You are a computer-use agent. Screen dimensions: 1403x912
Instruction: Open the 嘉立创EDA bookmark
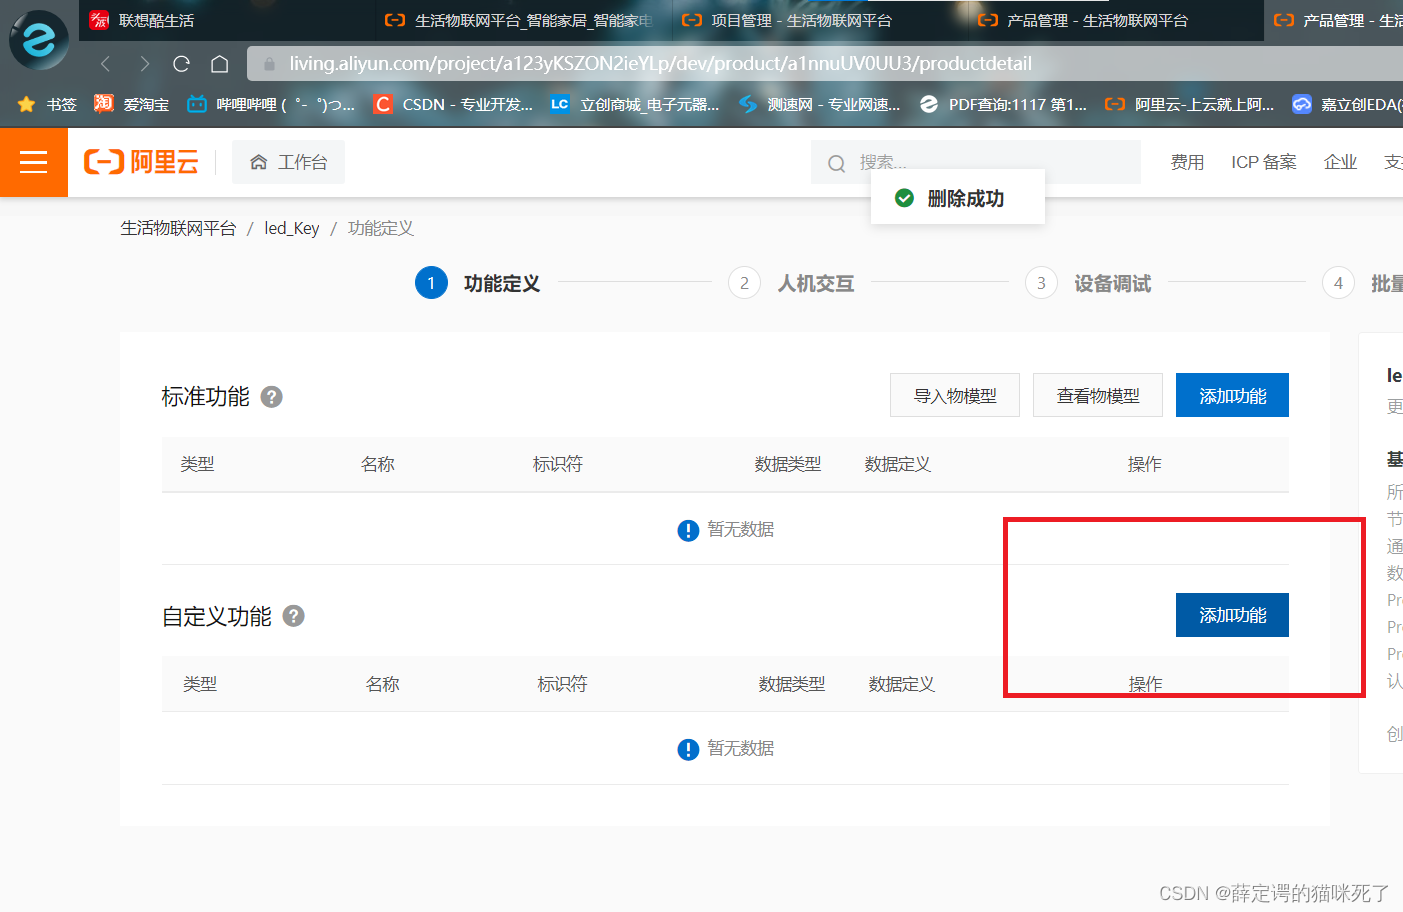click(x=1347, y=104)
